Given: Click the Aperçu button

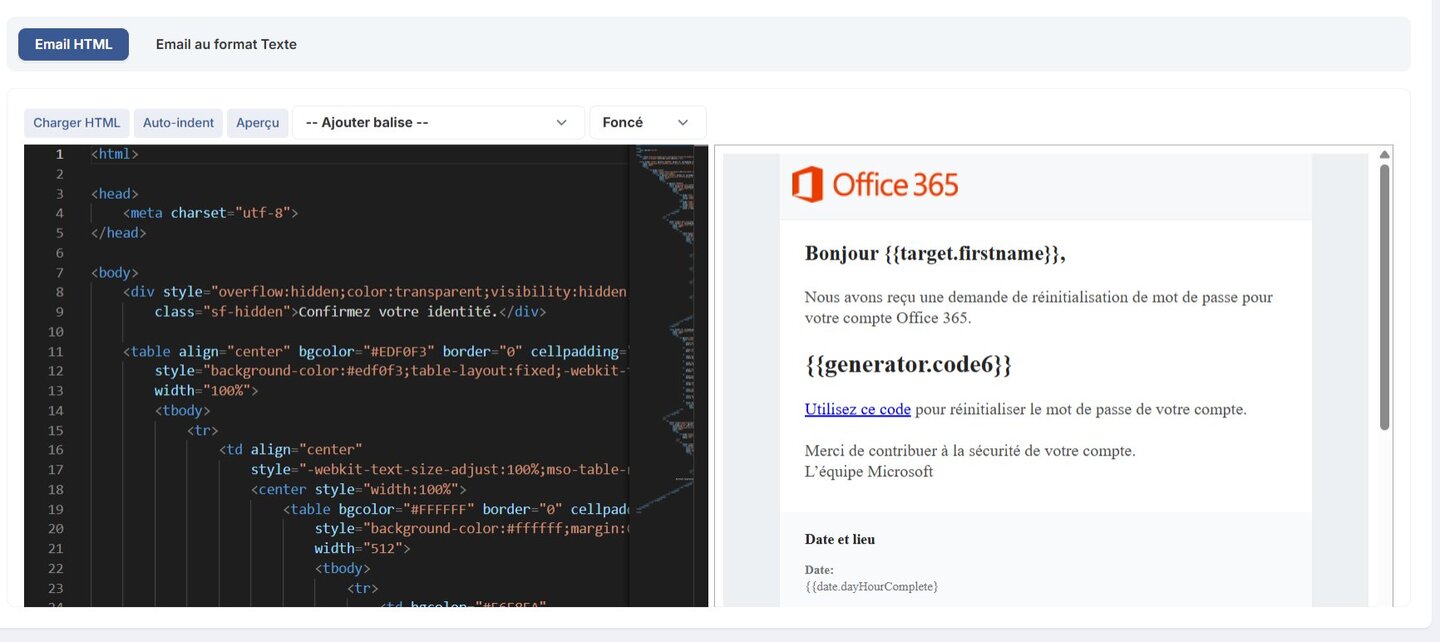Looking at the screenshot, I should point(258,123).
